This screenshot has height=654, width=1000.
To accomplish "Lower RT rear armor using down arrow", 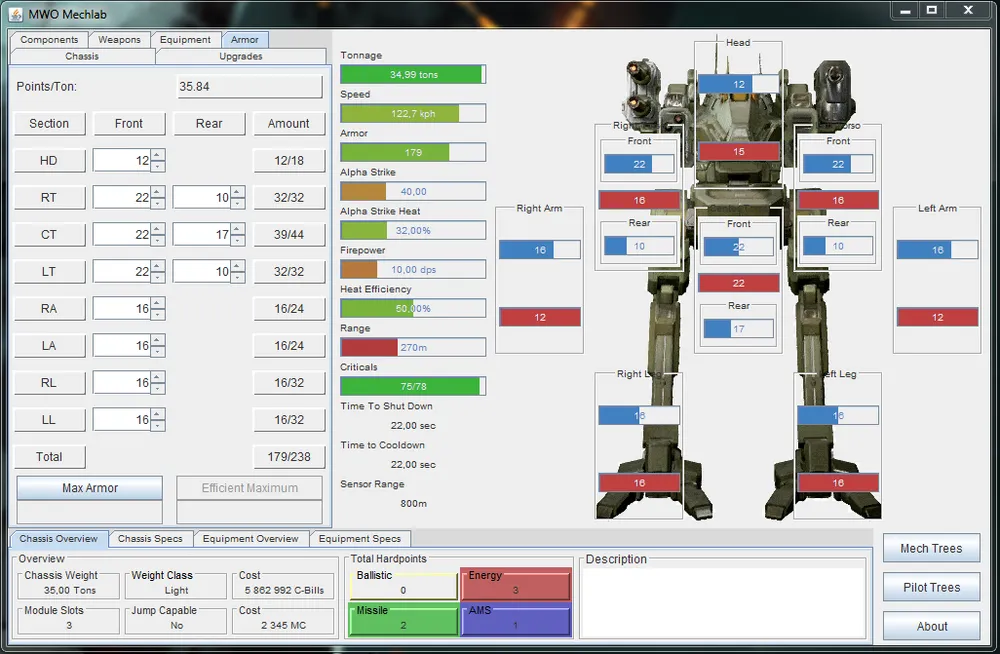I will click(237, 203).
